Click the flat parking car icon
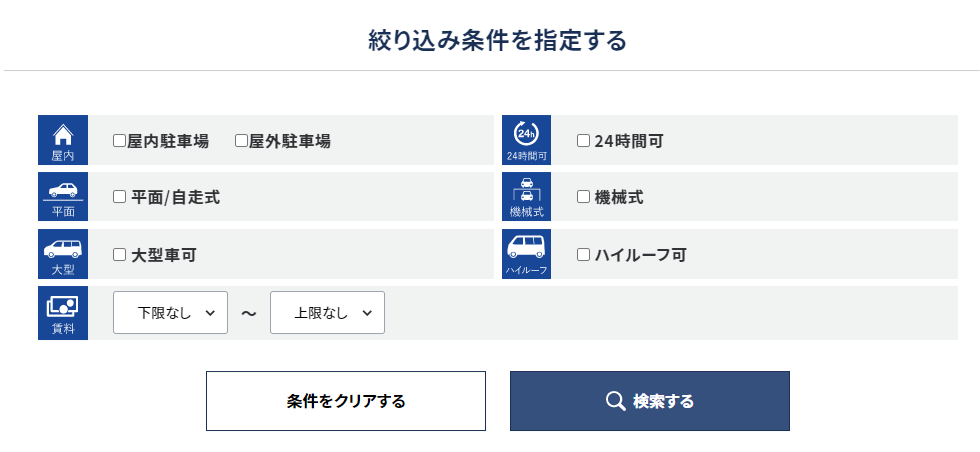This screenshot has width=980, height=452. point(63,191)
